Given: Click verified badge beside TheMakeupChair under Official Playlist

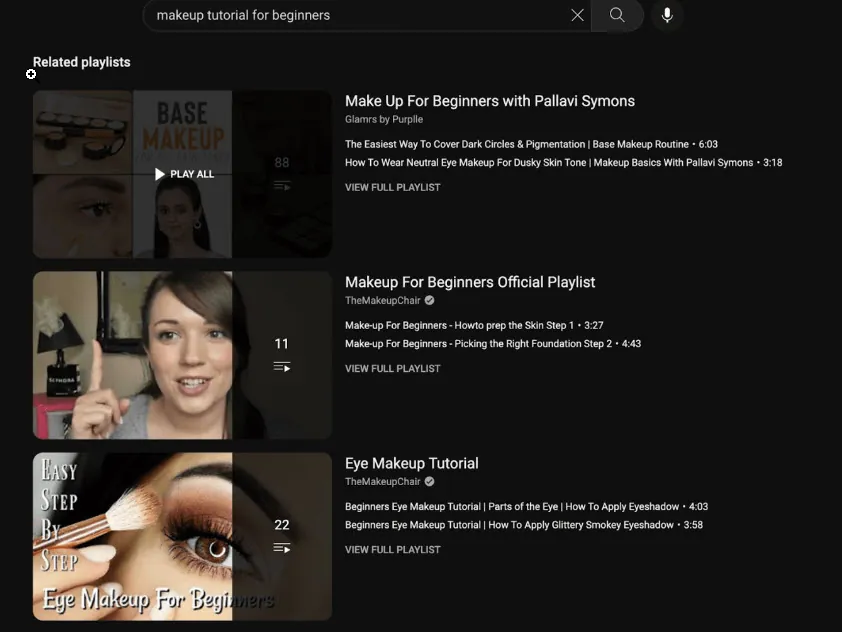Looking at the screenshot, I should coord(429,300).
